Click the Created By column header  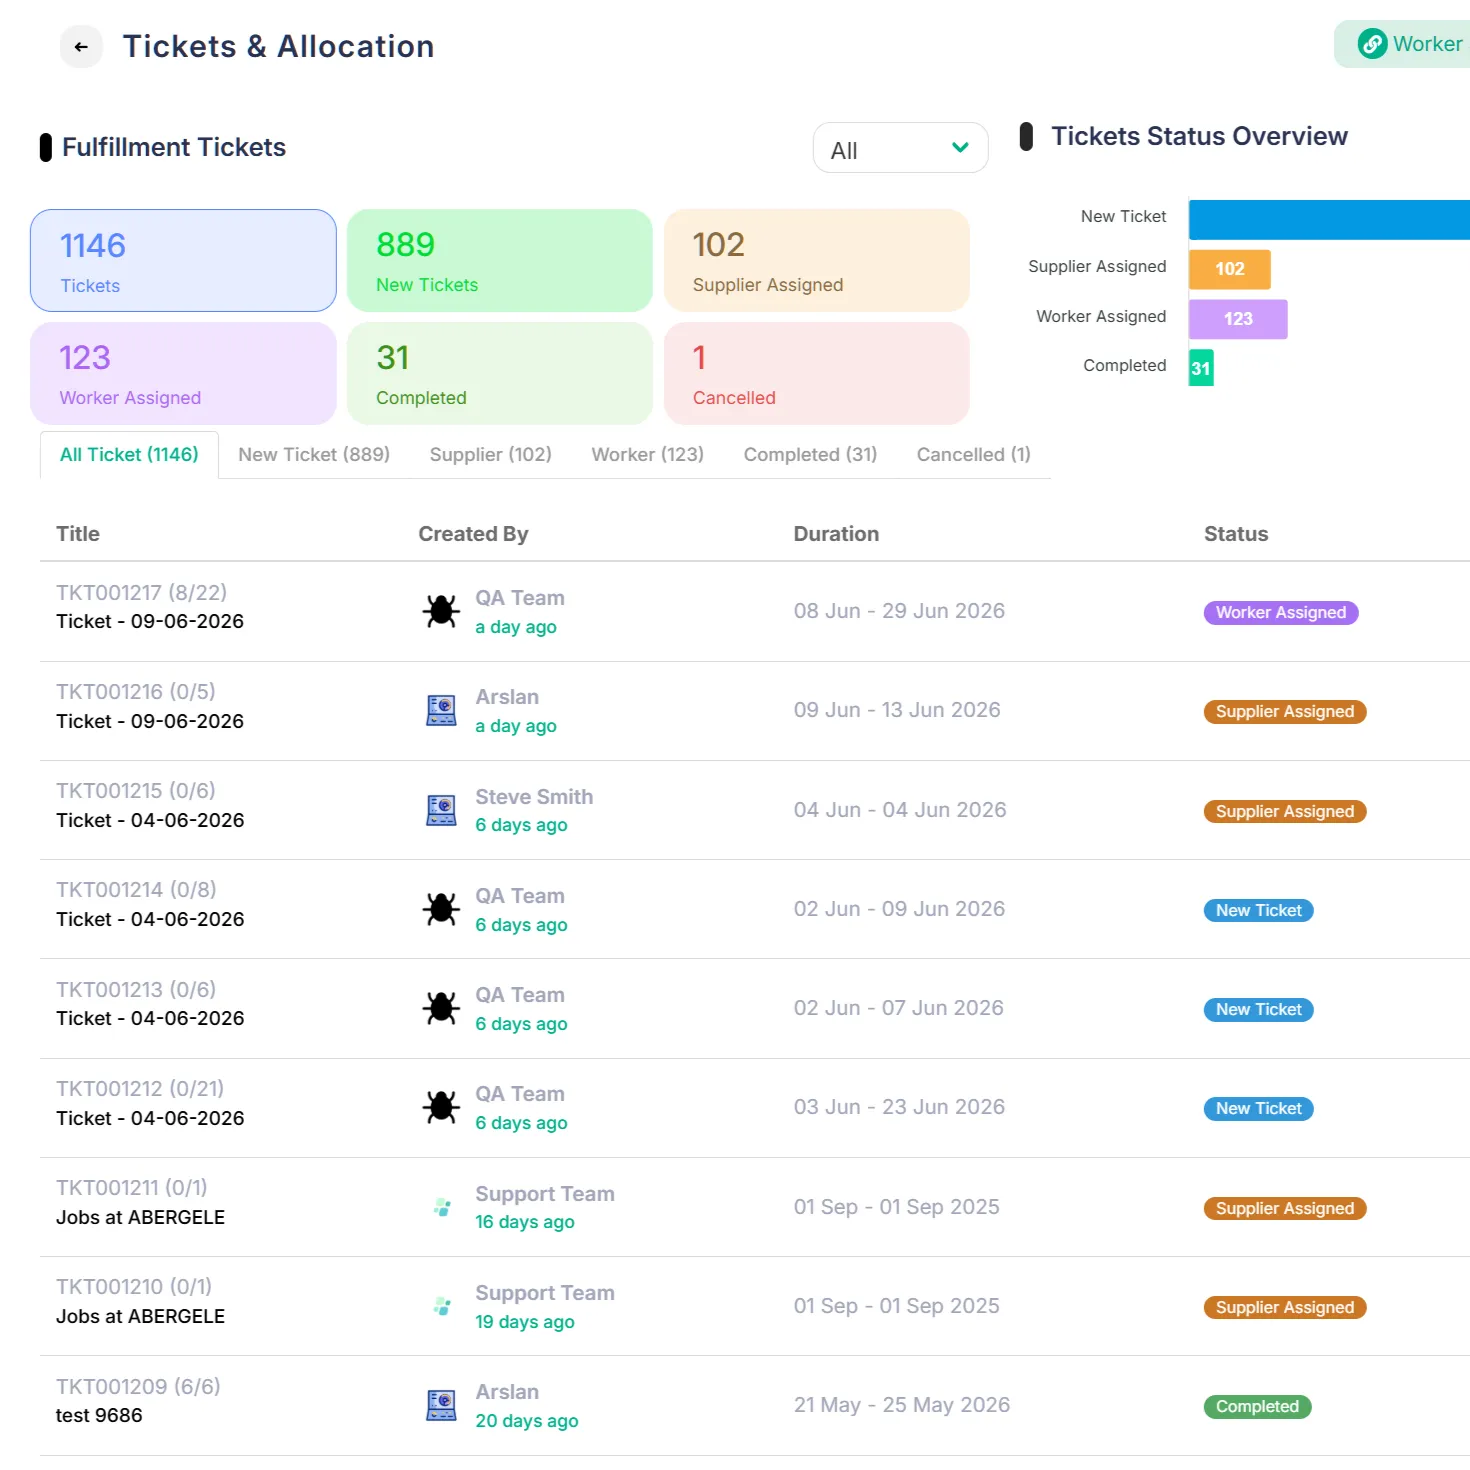click(473, 534)
